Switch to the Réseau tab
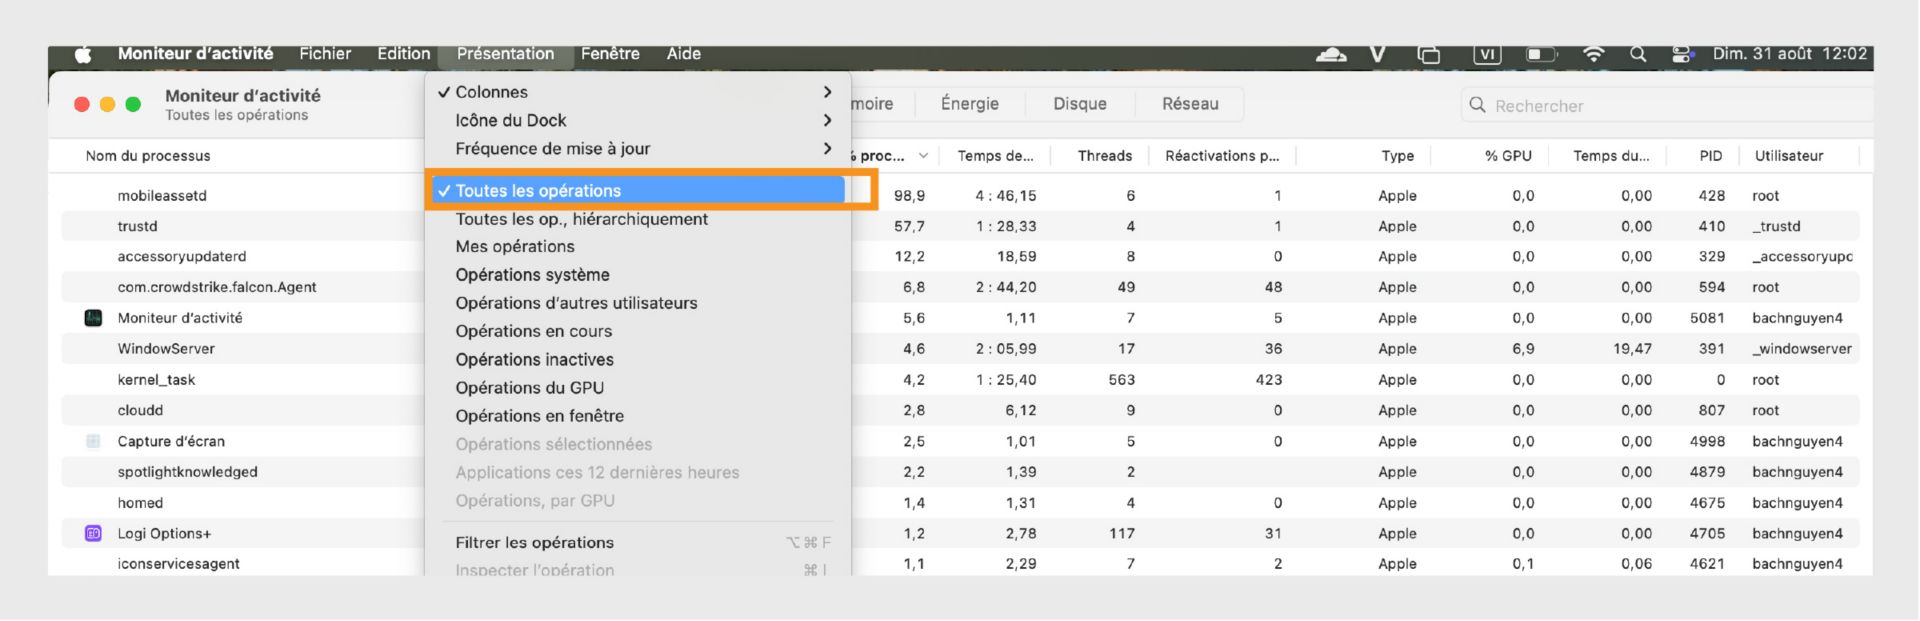 [x=1190, y=104]
